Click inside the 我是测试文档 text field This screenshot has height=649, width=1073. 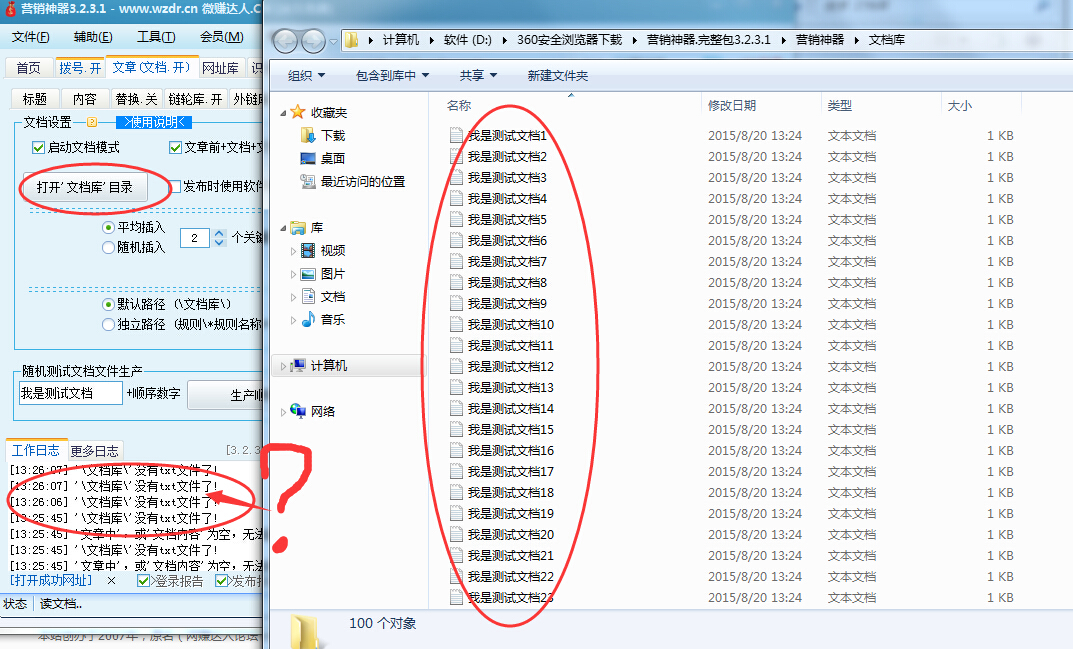coord(70,393)
